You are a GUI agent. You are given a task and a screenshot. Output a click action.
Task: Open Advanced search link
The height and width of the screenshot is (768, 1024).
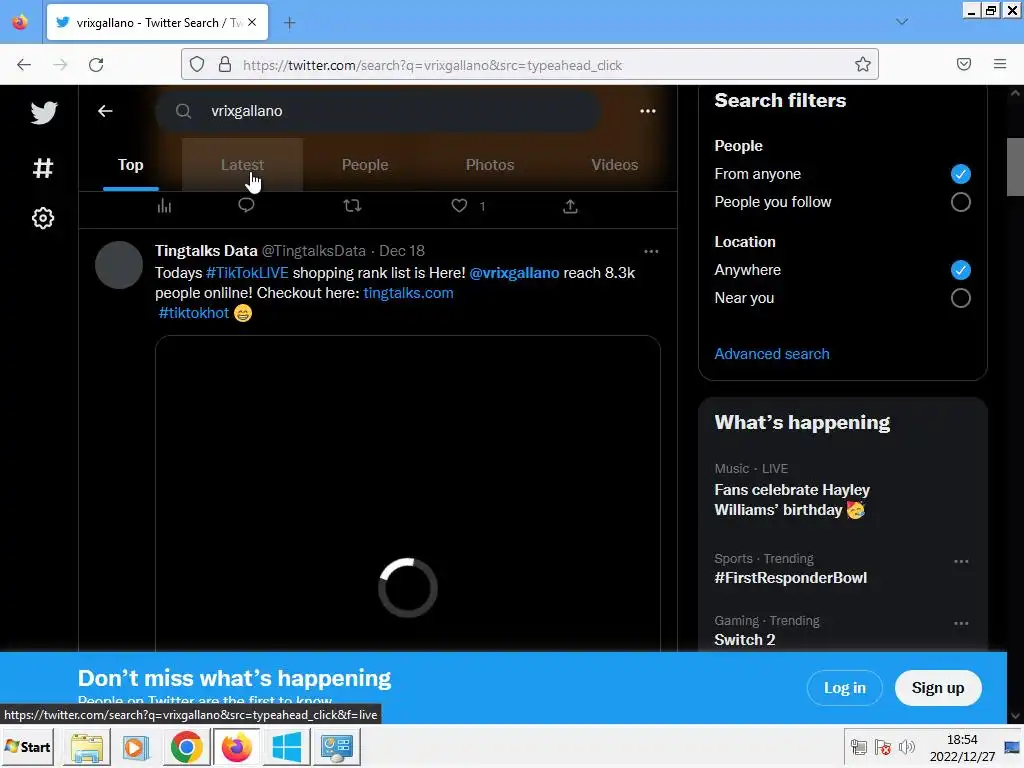point(772,353)
